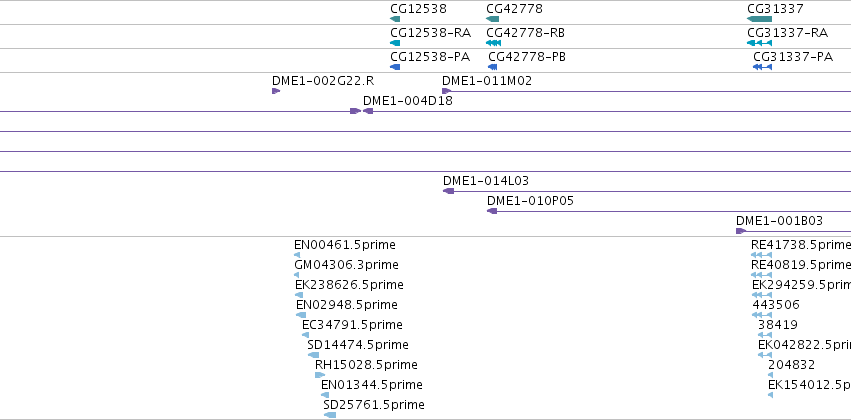Click the RE40819.5prime label text
Screen dimensions: 851x420
(801, 264)
